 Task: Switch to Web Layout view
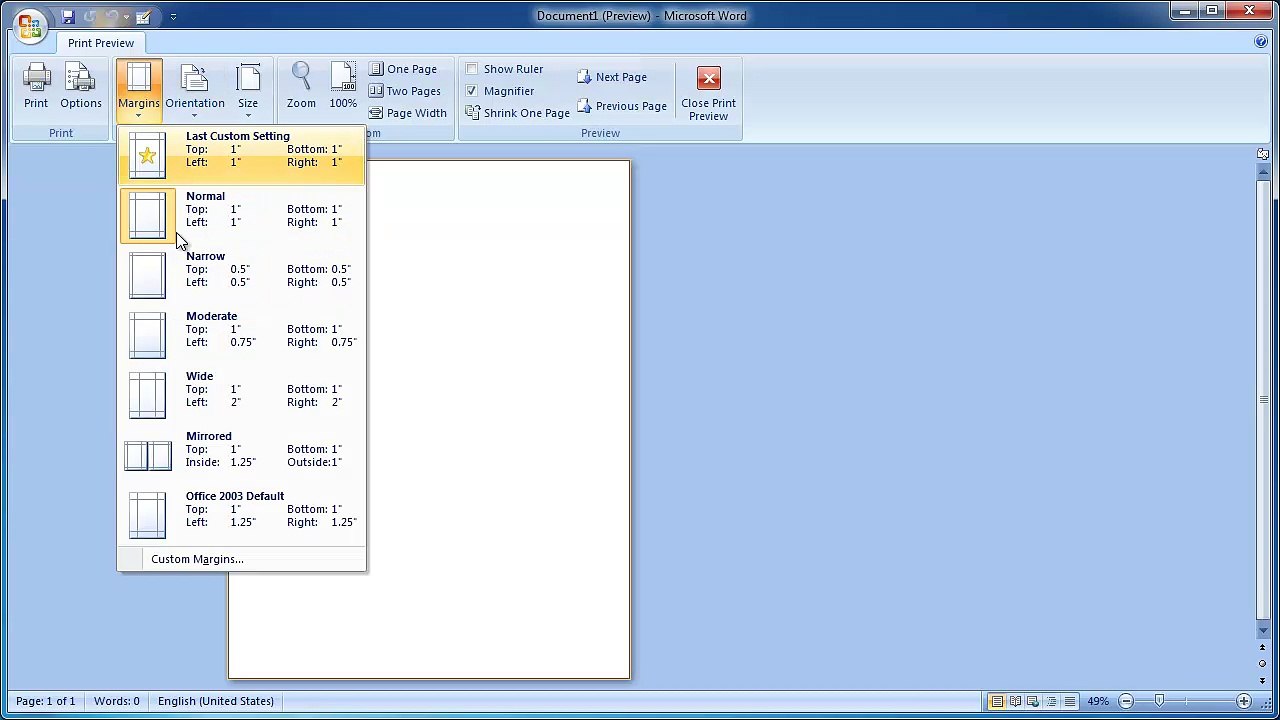click(1033, 701)
